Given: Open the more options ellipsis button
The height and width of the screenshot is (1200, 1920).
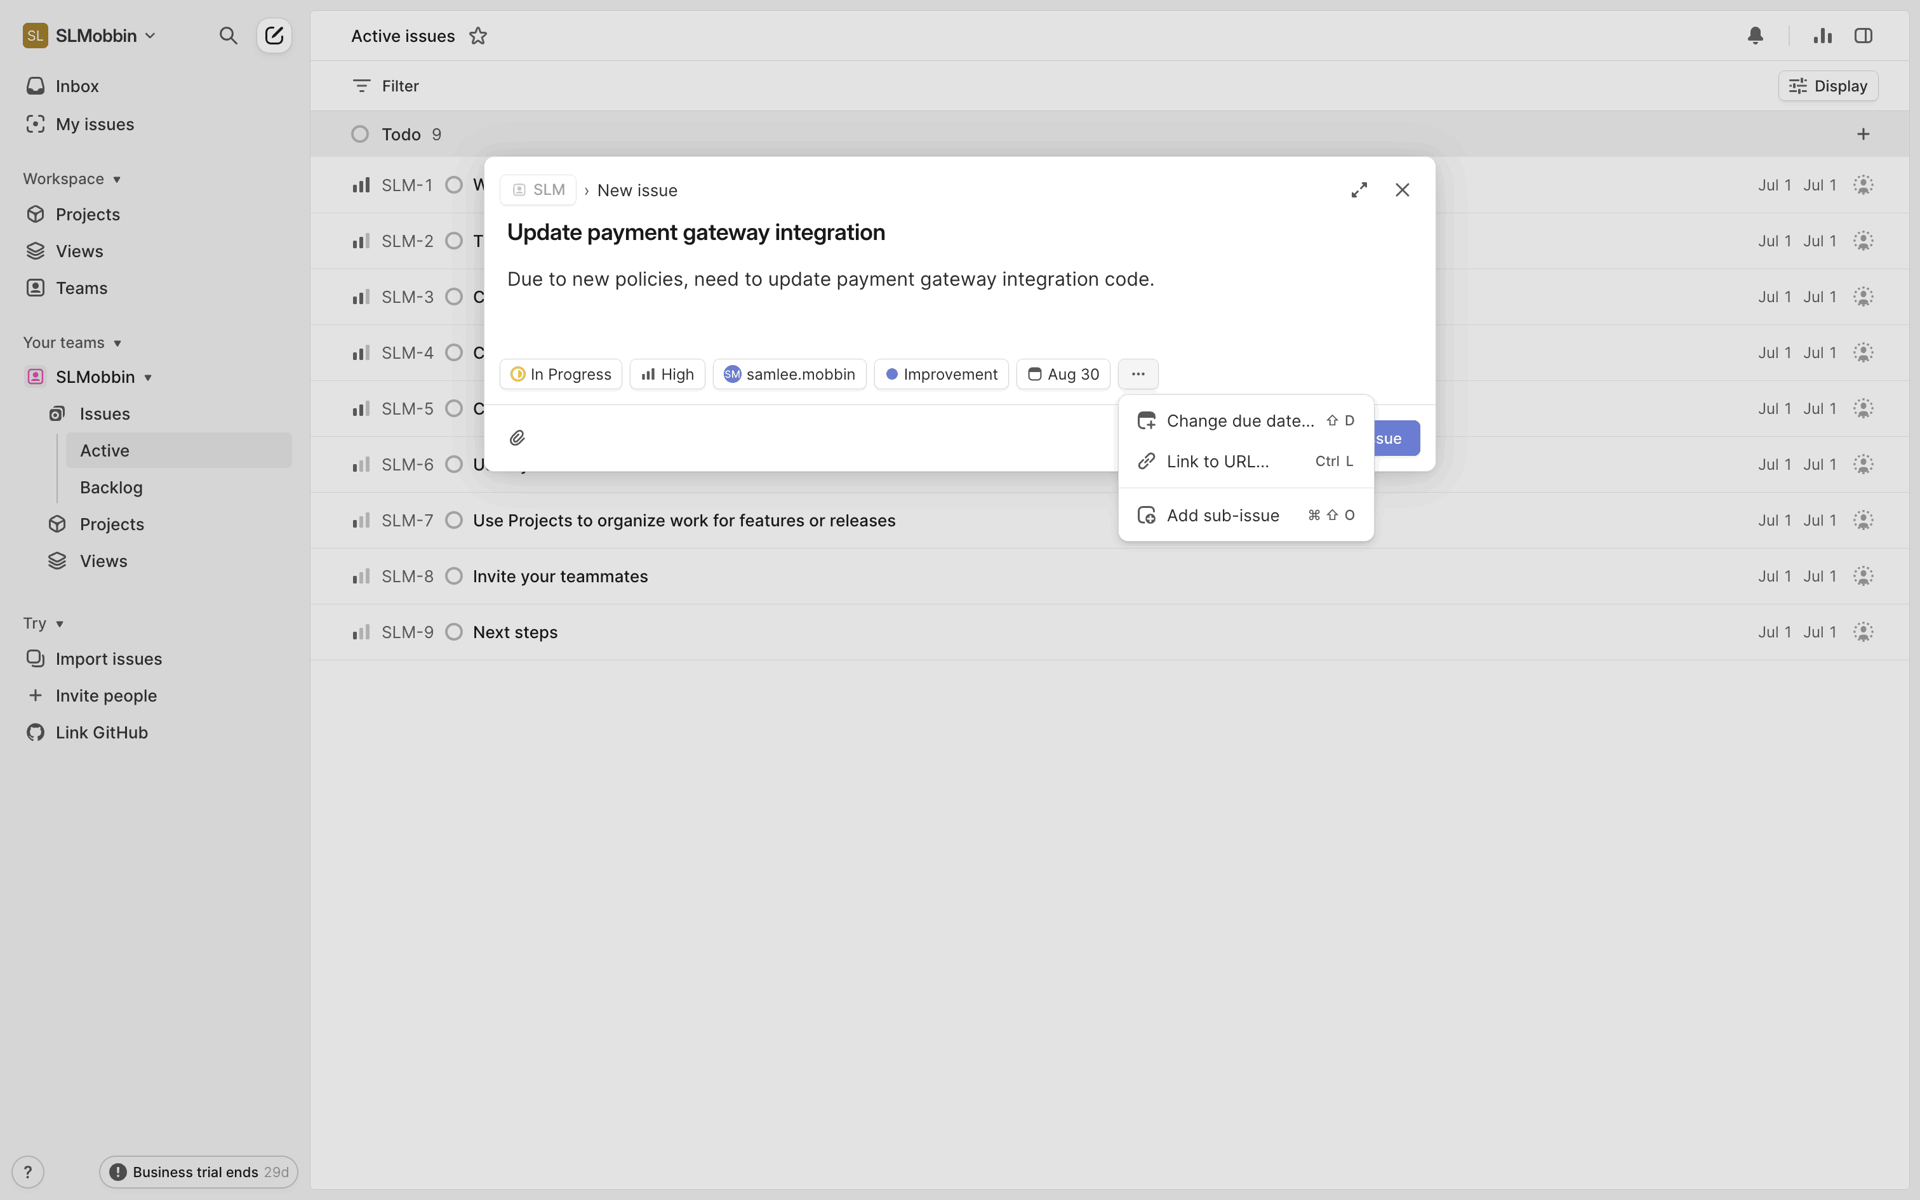Looking at the screenshot, I should [x=1138, y=374].
